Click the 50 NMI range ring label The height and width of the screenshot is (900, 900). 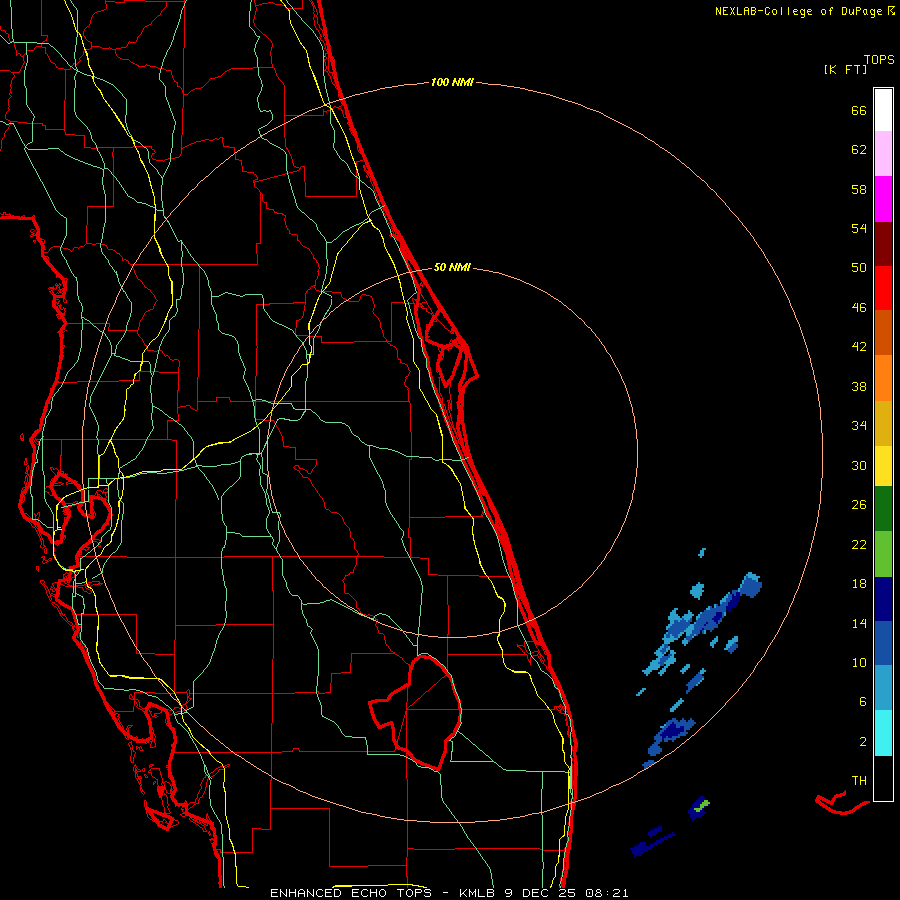coord(452,267)
